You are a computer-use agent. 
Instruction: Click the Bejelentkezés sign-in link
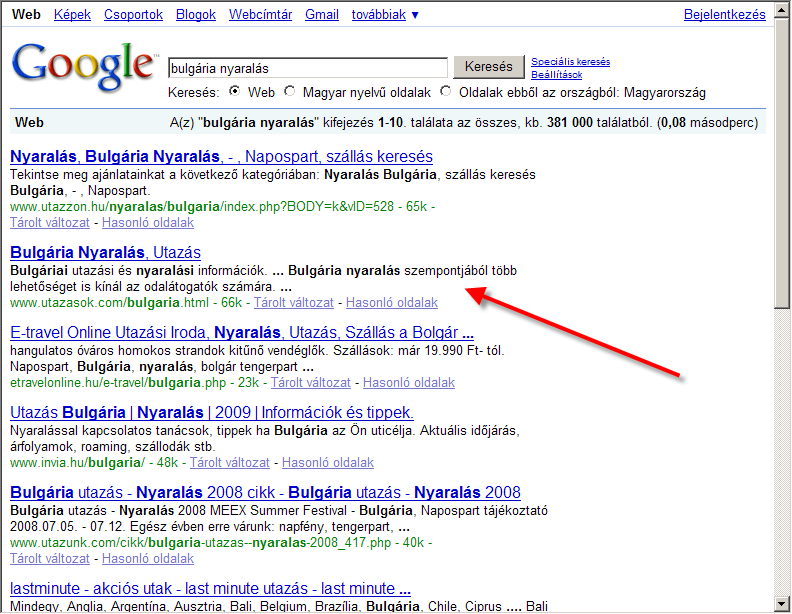[725, 15]
